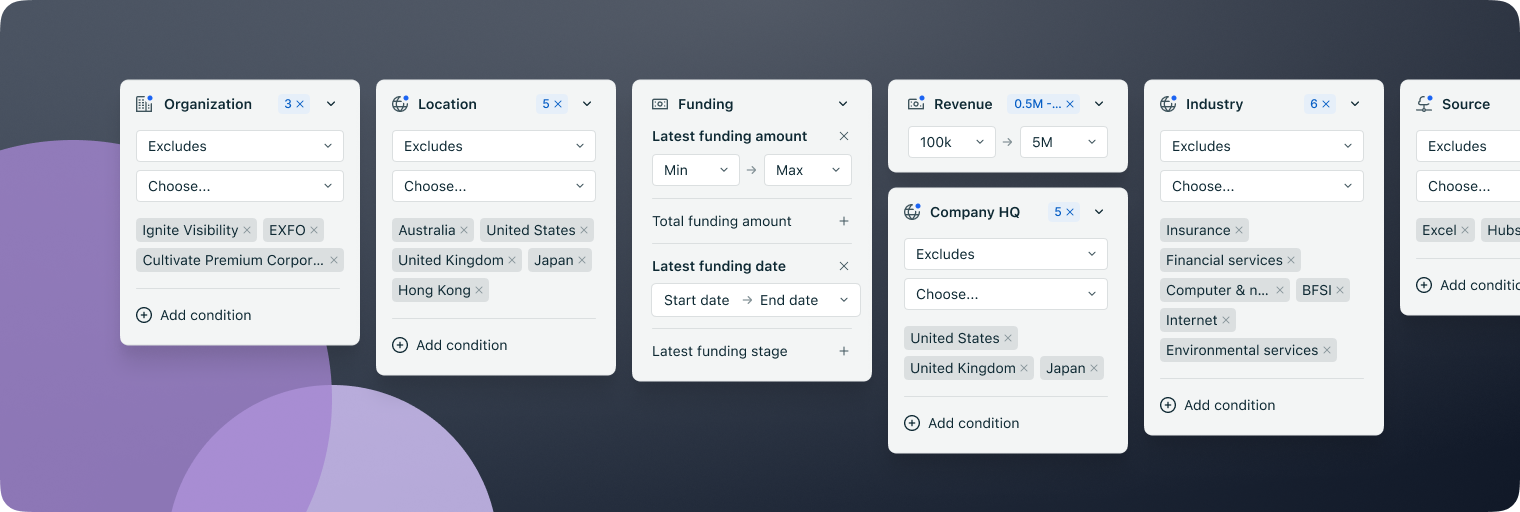Click the Company HQ globe icon
The width and height of the screenshot is (1520, 512).
(912, 212)
